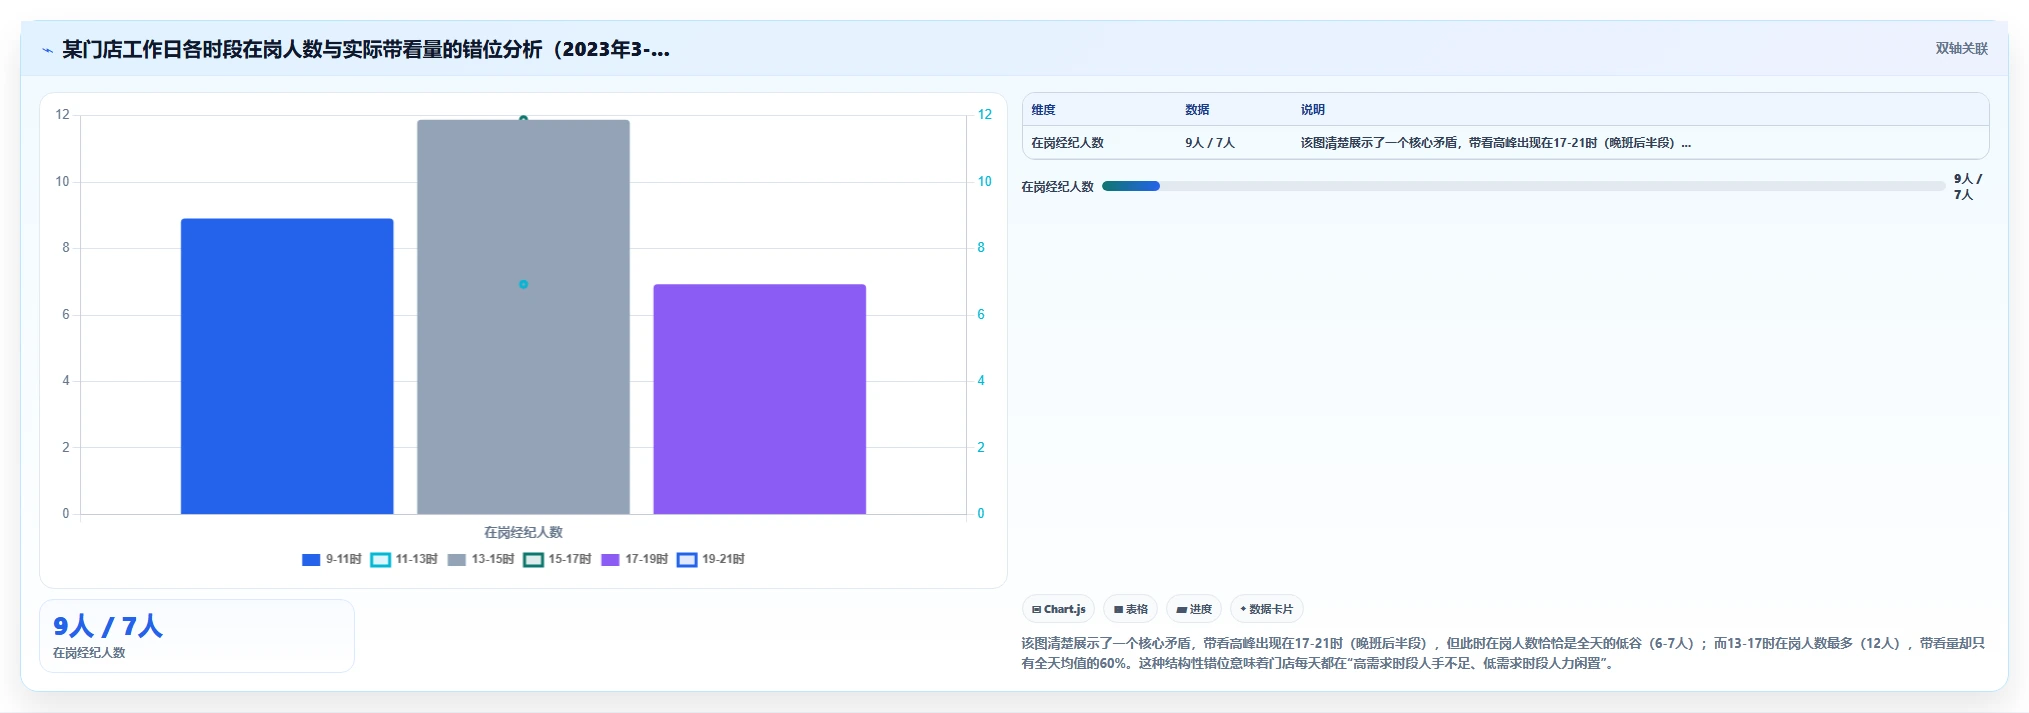Select the Chart.js tag
Screen dimensions: 2029x713
[1058, 609]
